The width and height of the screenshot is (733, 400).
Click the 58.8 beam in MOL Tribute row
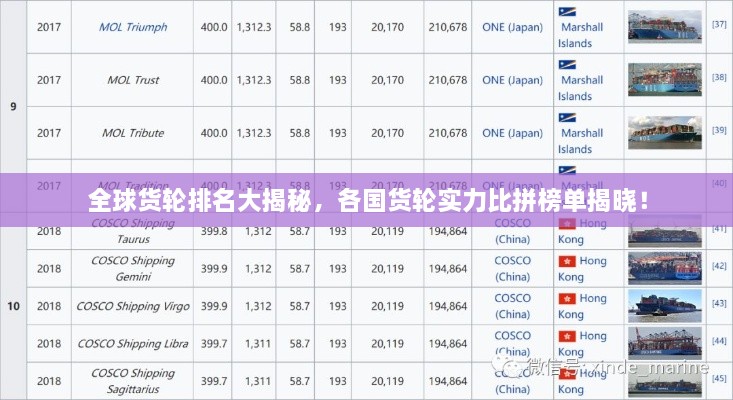point(299,133)
